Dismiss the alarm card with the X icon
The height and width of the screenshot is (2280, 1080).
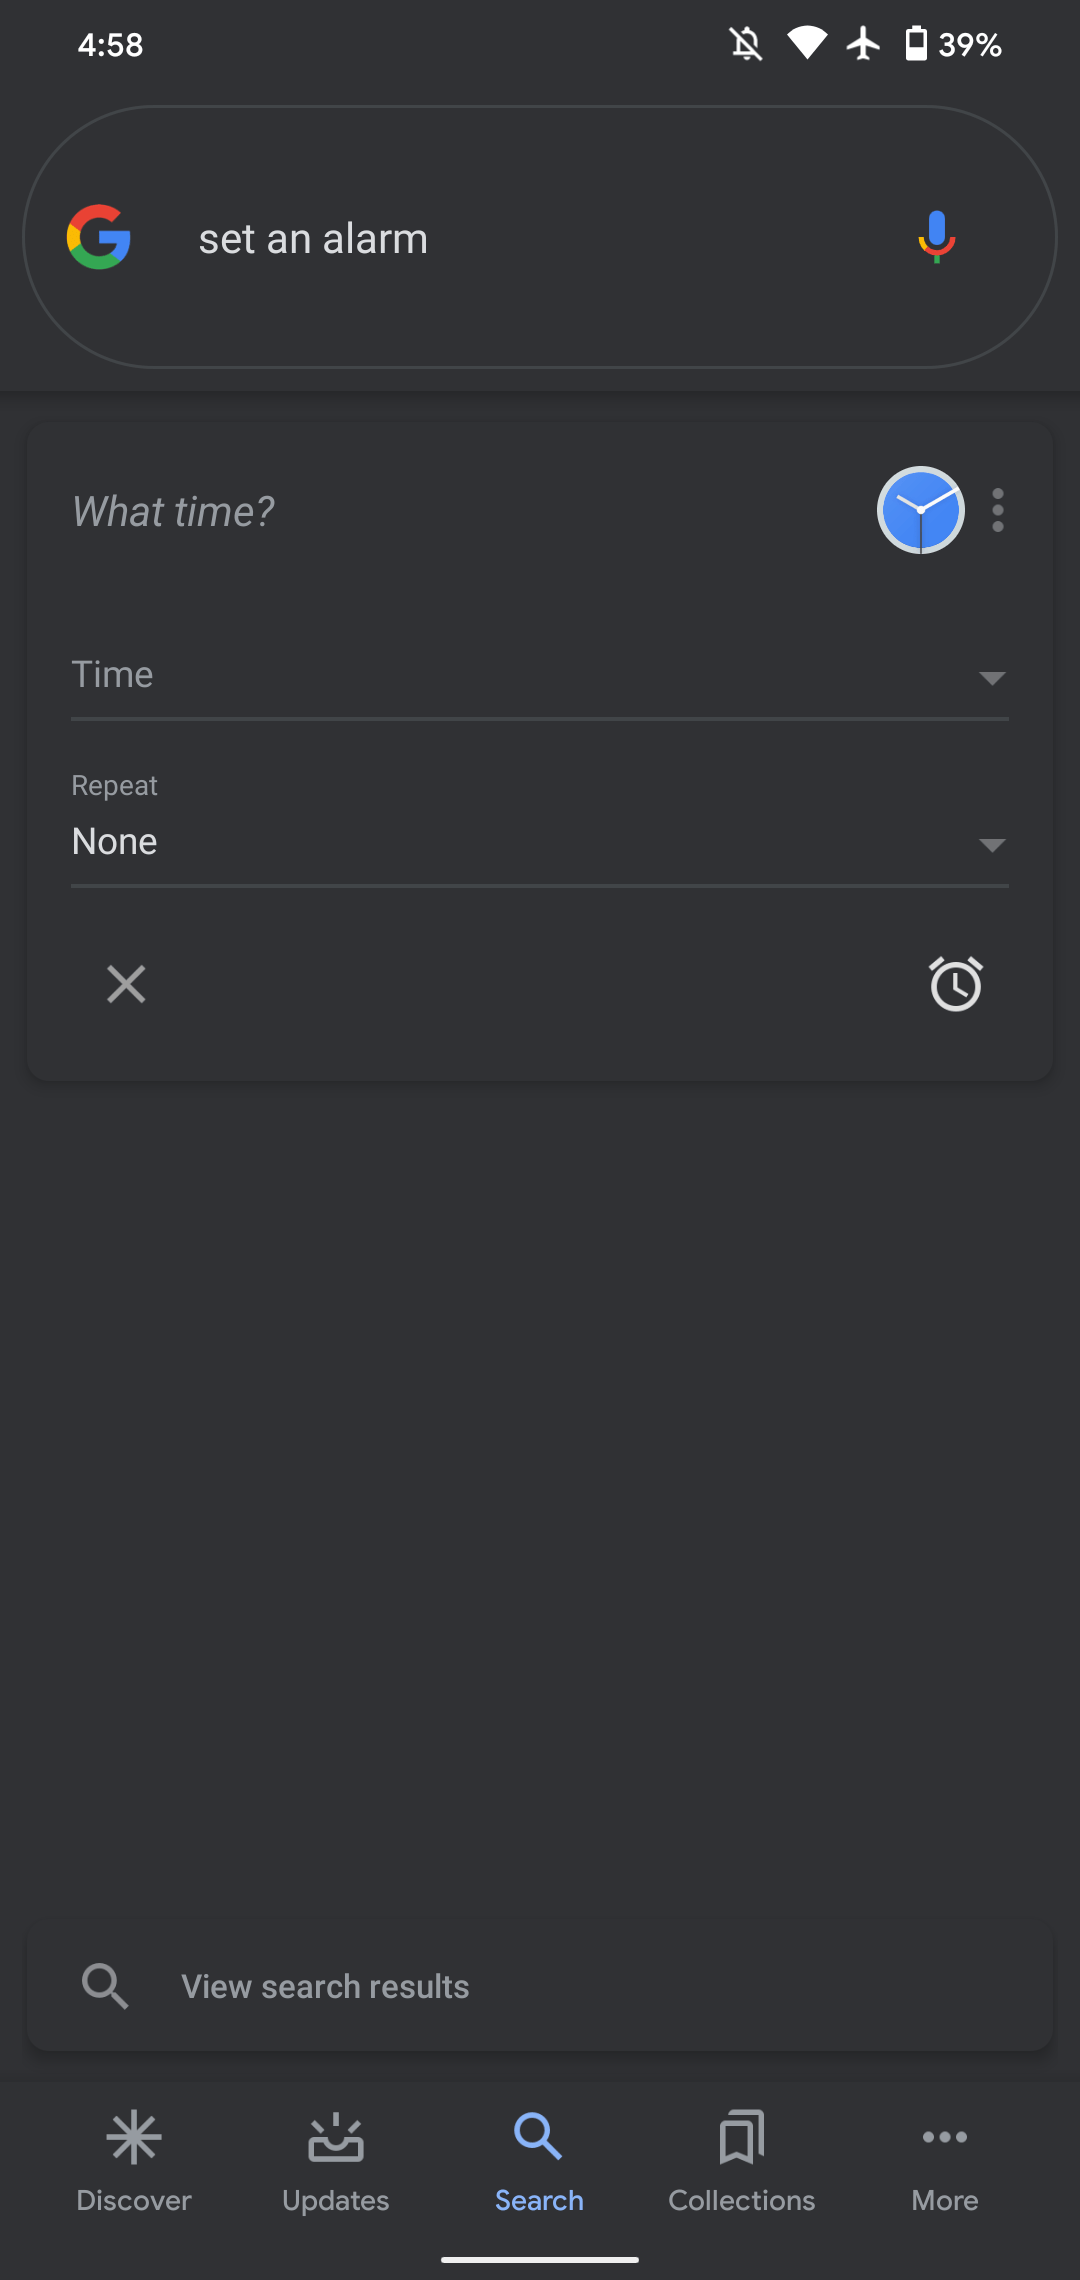126,984
